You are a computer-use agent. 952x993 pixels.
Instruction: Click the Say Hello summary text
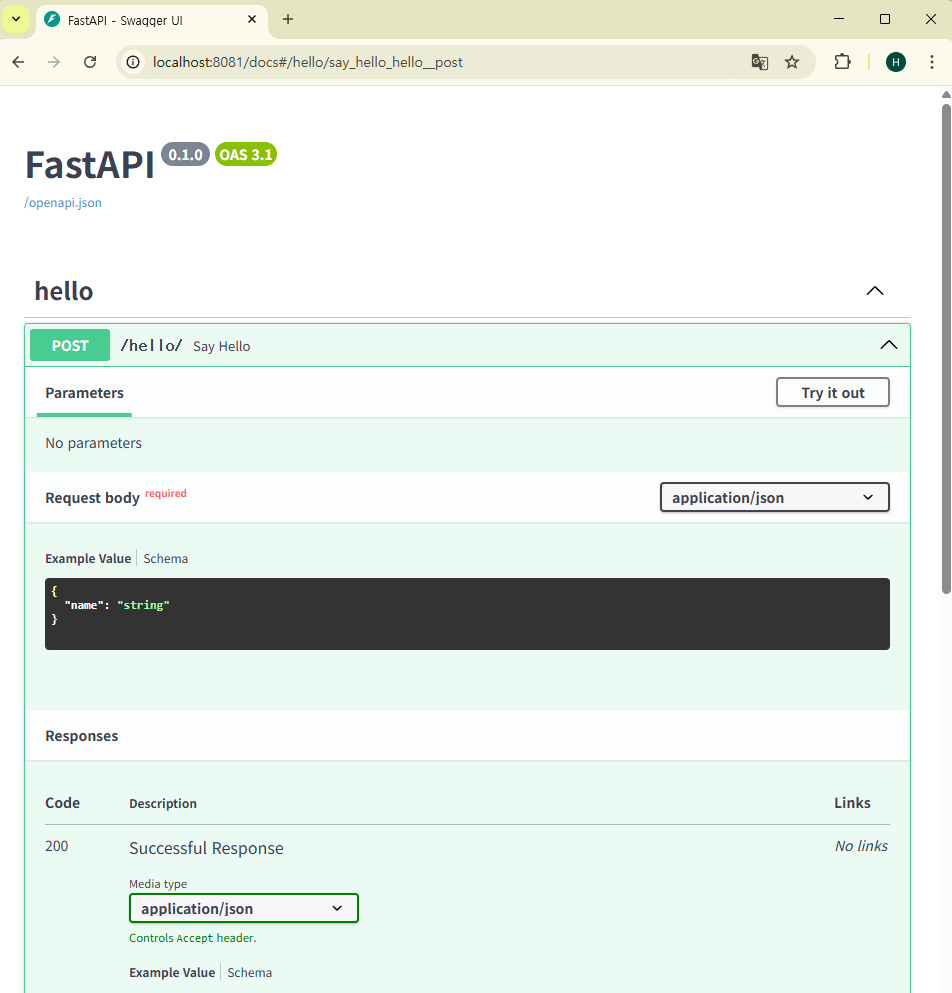coord(222,346)
